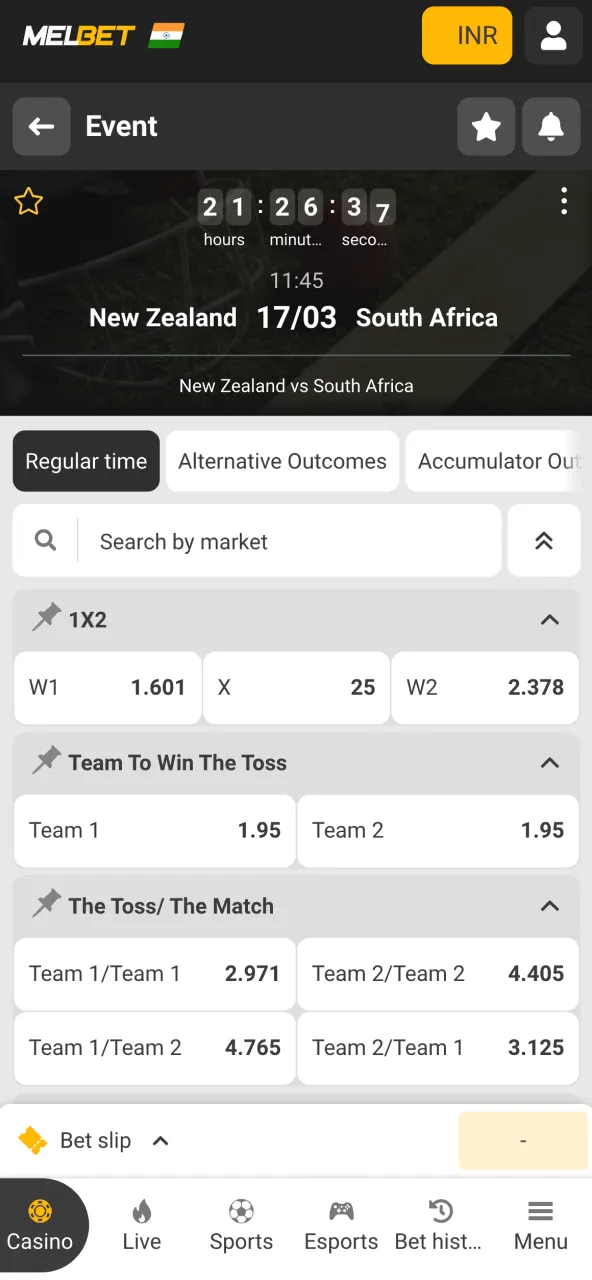This screenshot has height=1280, width=592.
Task: Open the INR currency button
Action: pyautogui.click(x=466, y=35)
